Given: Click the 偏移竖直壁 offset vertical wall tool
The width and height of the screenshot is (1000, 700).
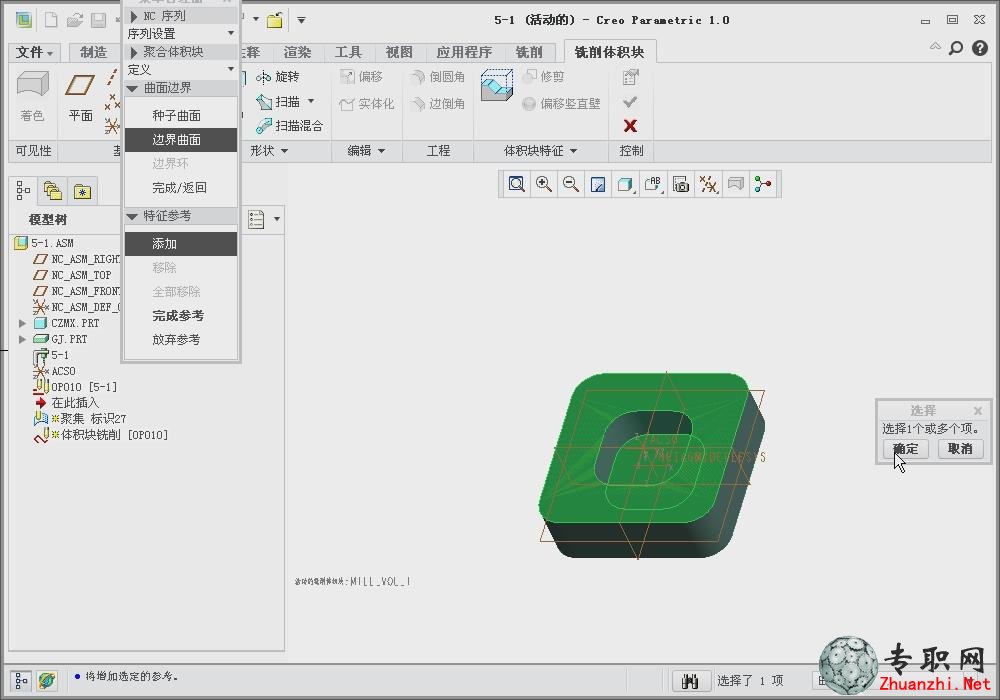Looking at the screenshot, I should tap(561, 103).
